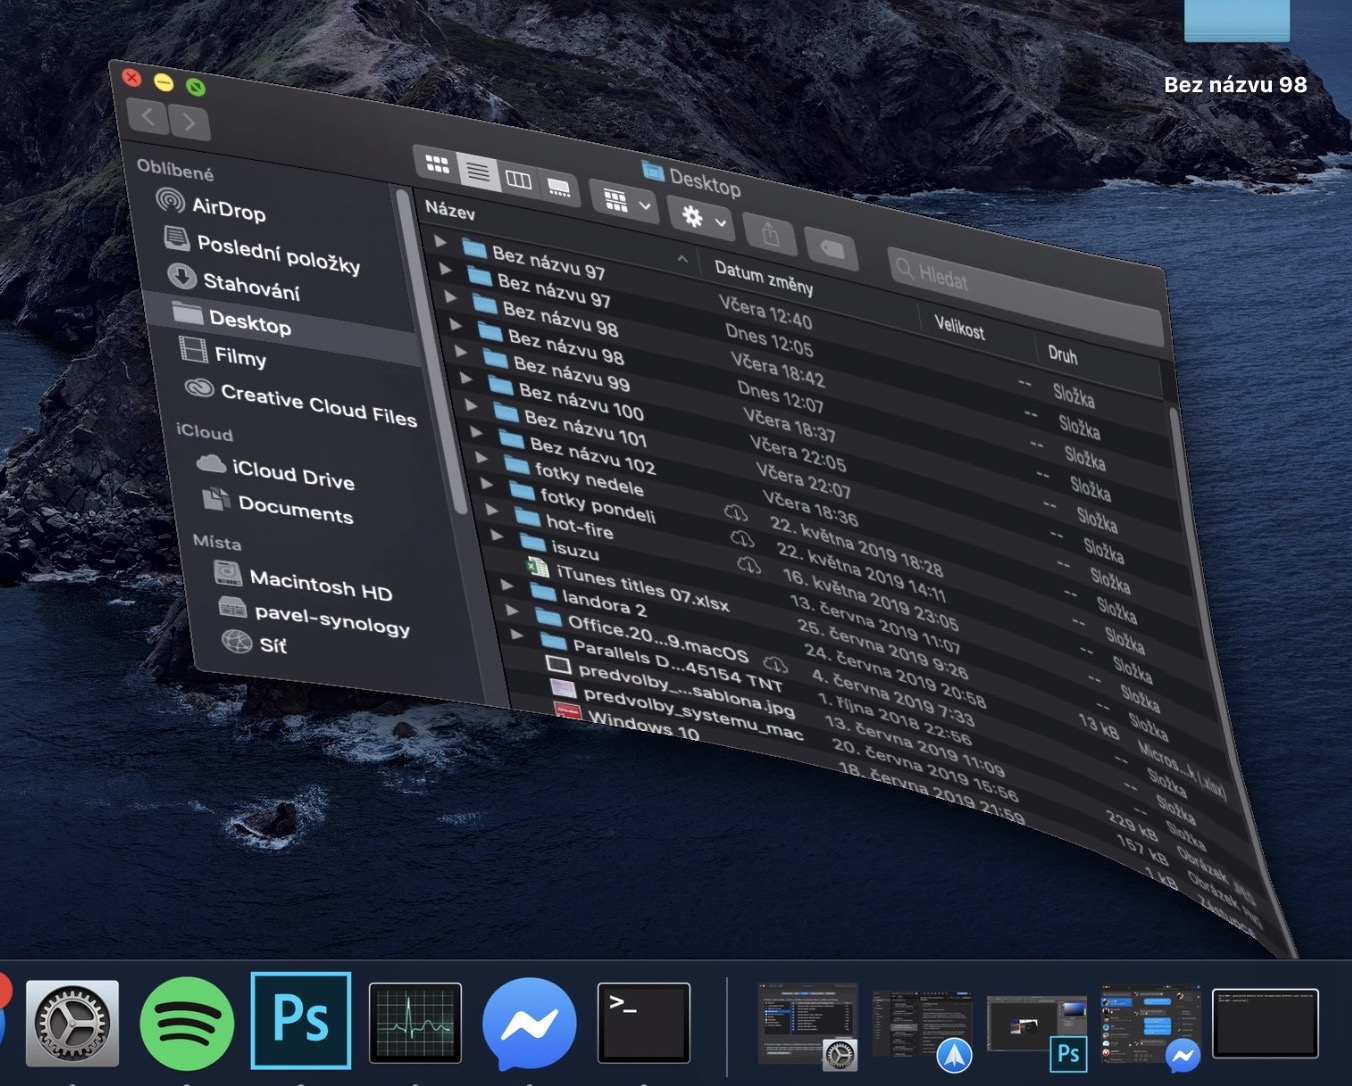Open AirDrop in the sidebar
The width and height of the screenshot is (1352, 1086).
(228, 208)
